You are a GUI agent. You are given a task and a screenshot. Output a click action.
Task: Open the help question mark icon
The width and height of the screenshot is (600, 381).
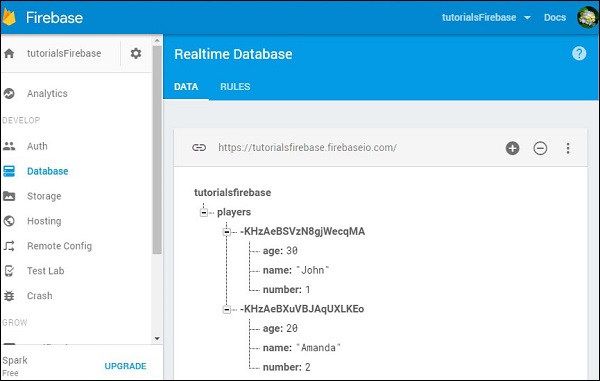[579, 54]
